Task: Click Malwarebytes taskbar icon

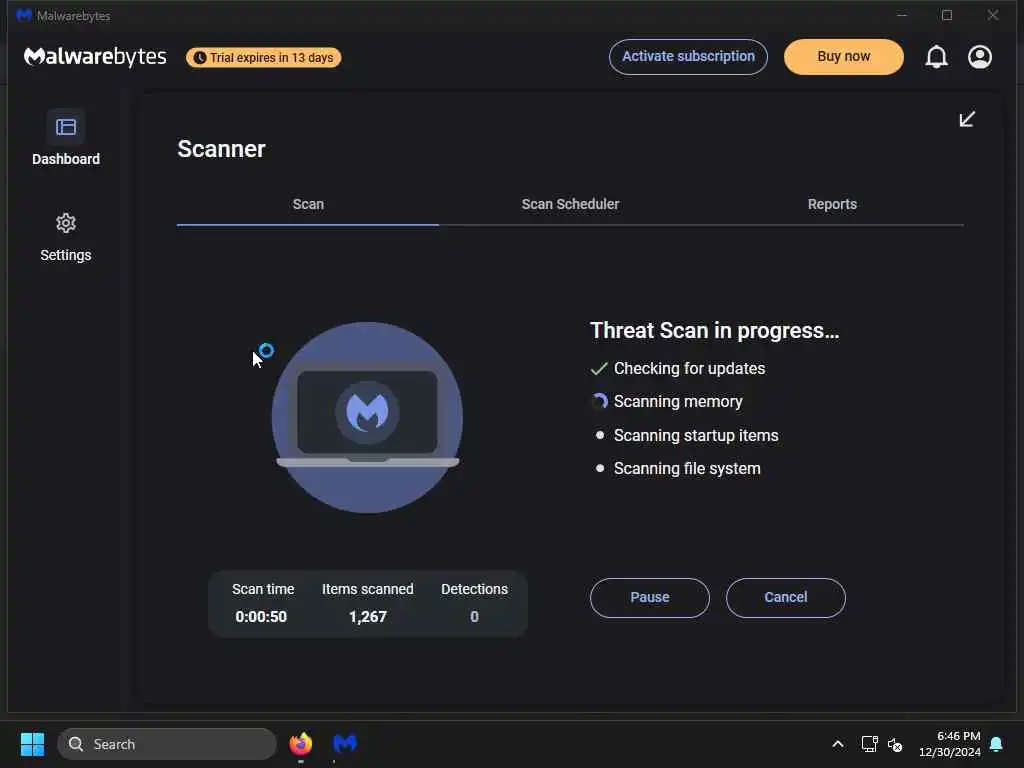Action: point(345,744)
